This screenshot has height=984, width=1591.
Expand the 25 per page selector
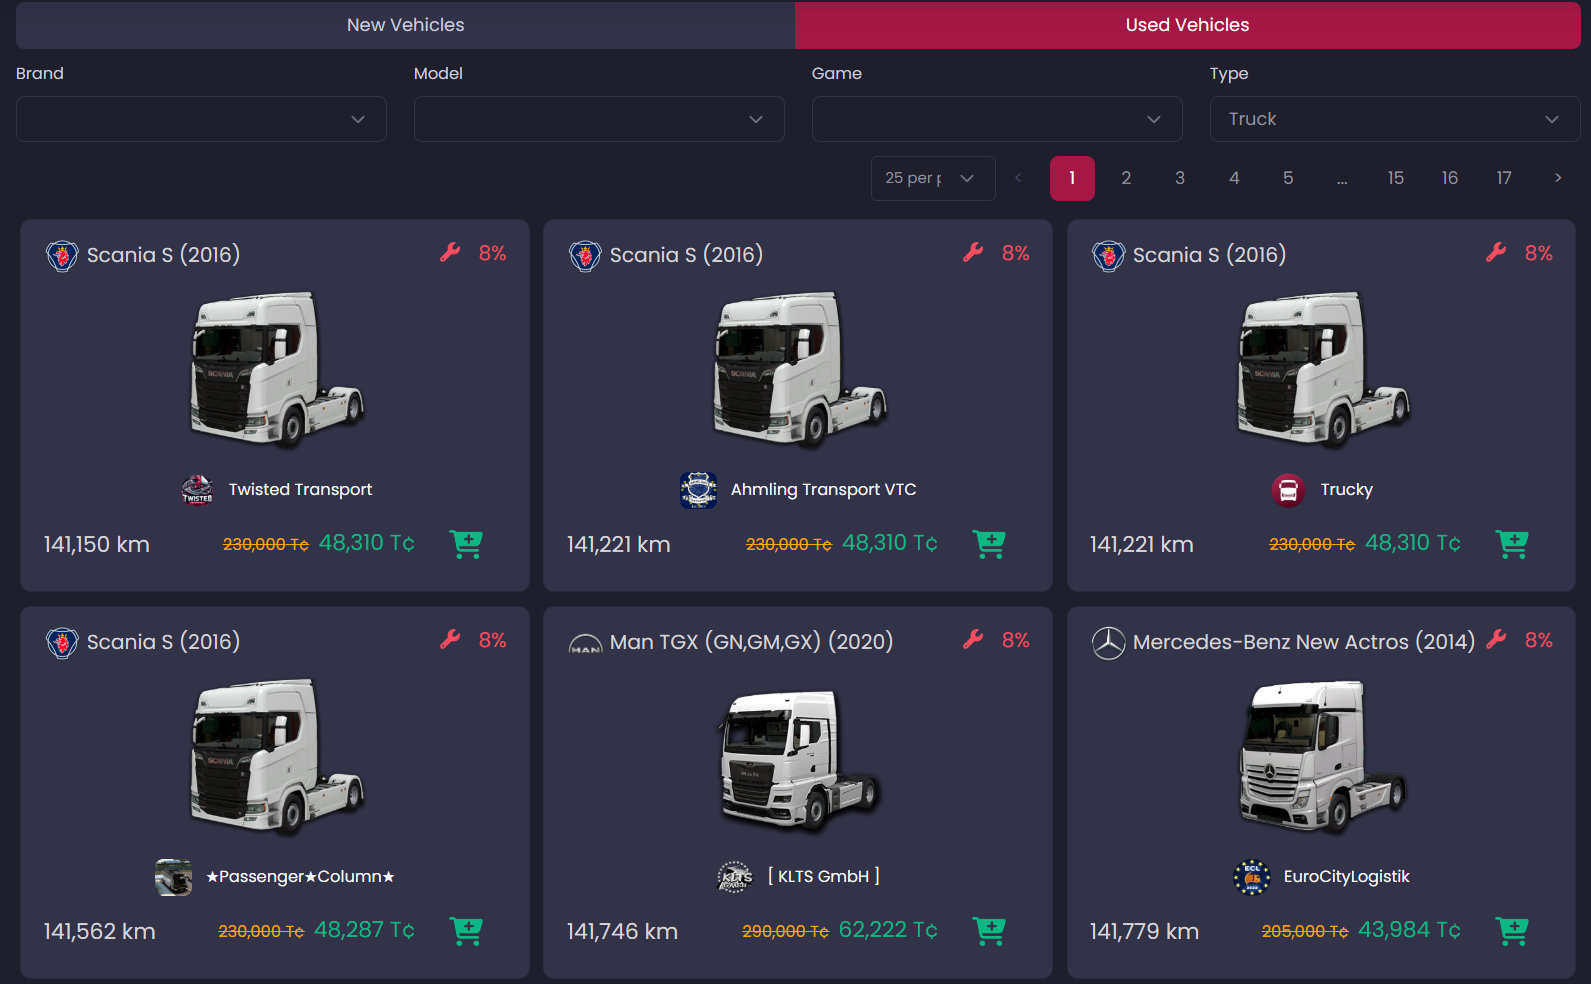933,178
